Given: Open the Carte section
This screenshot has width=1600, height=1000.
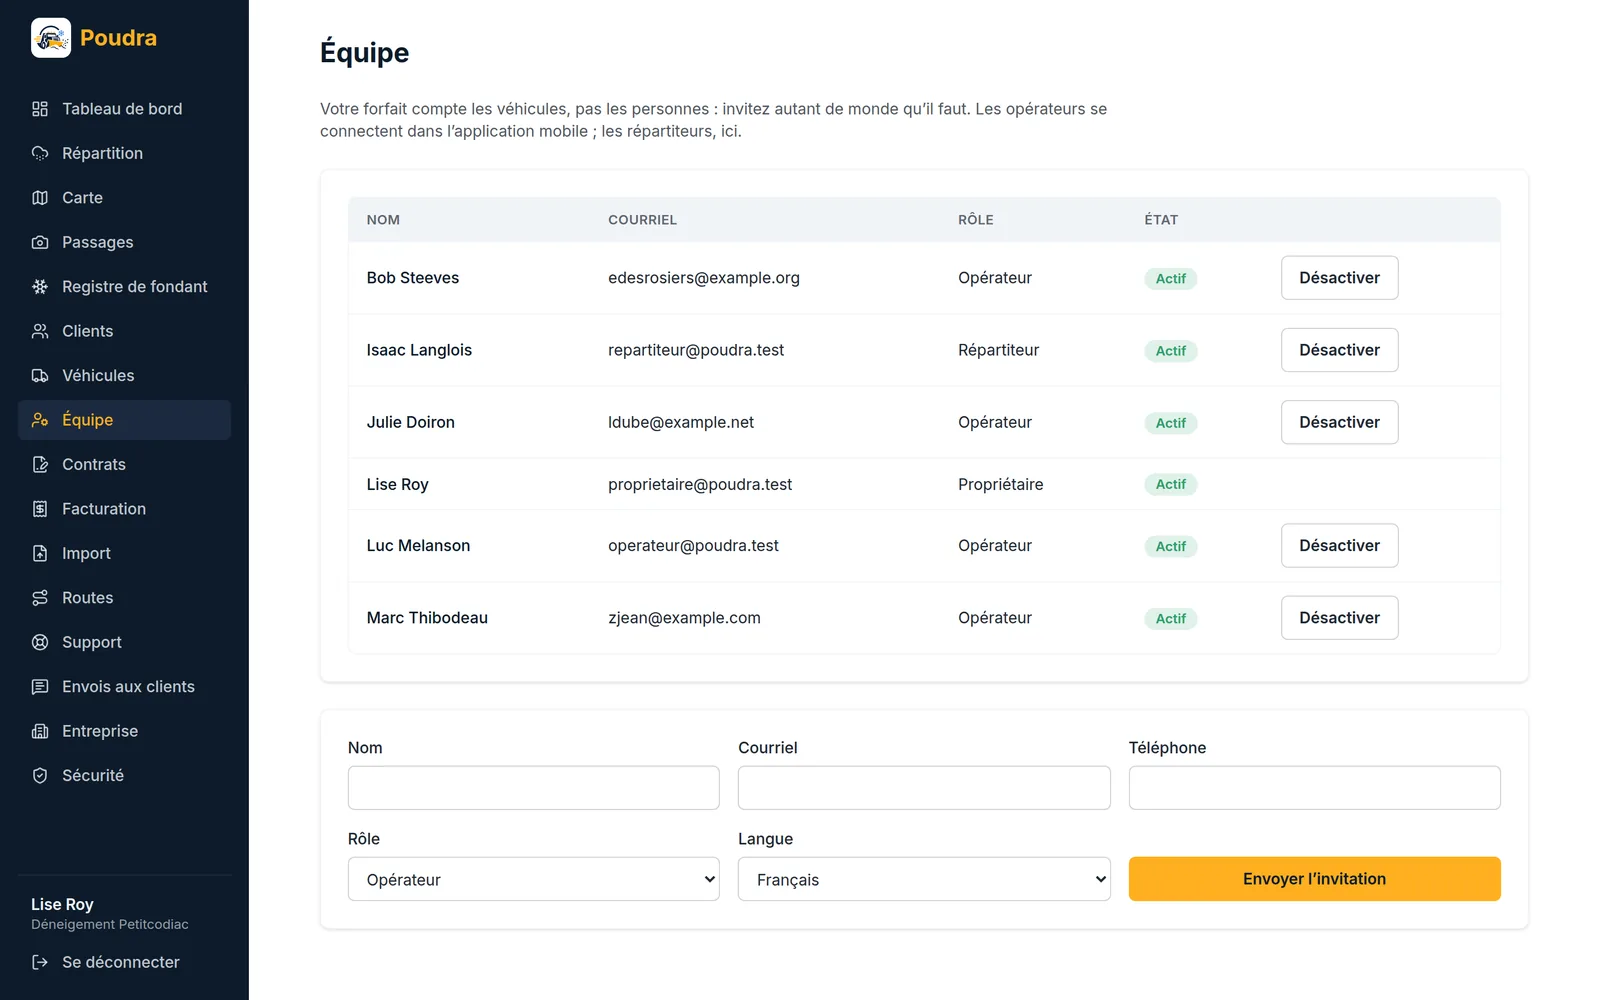Looking at the screenshot, I should point(124,198).
